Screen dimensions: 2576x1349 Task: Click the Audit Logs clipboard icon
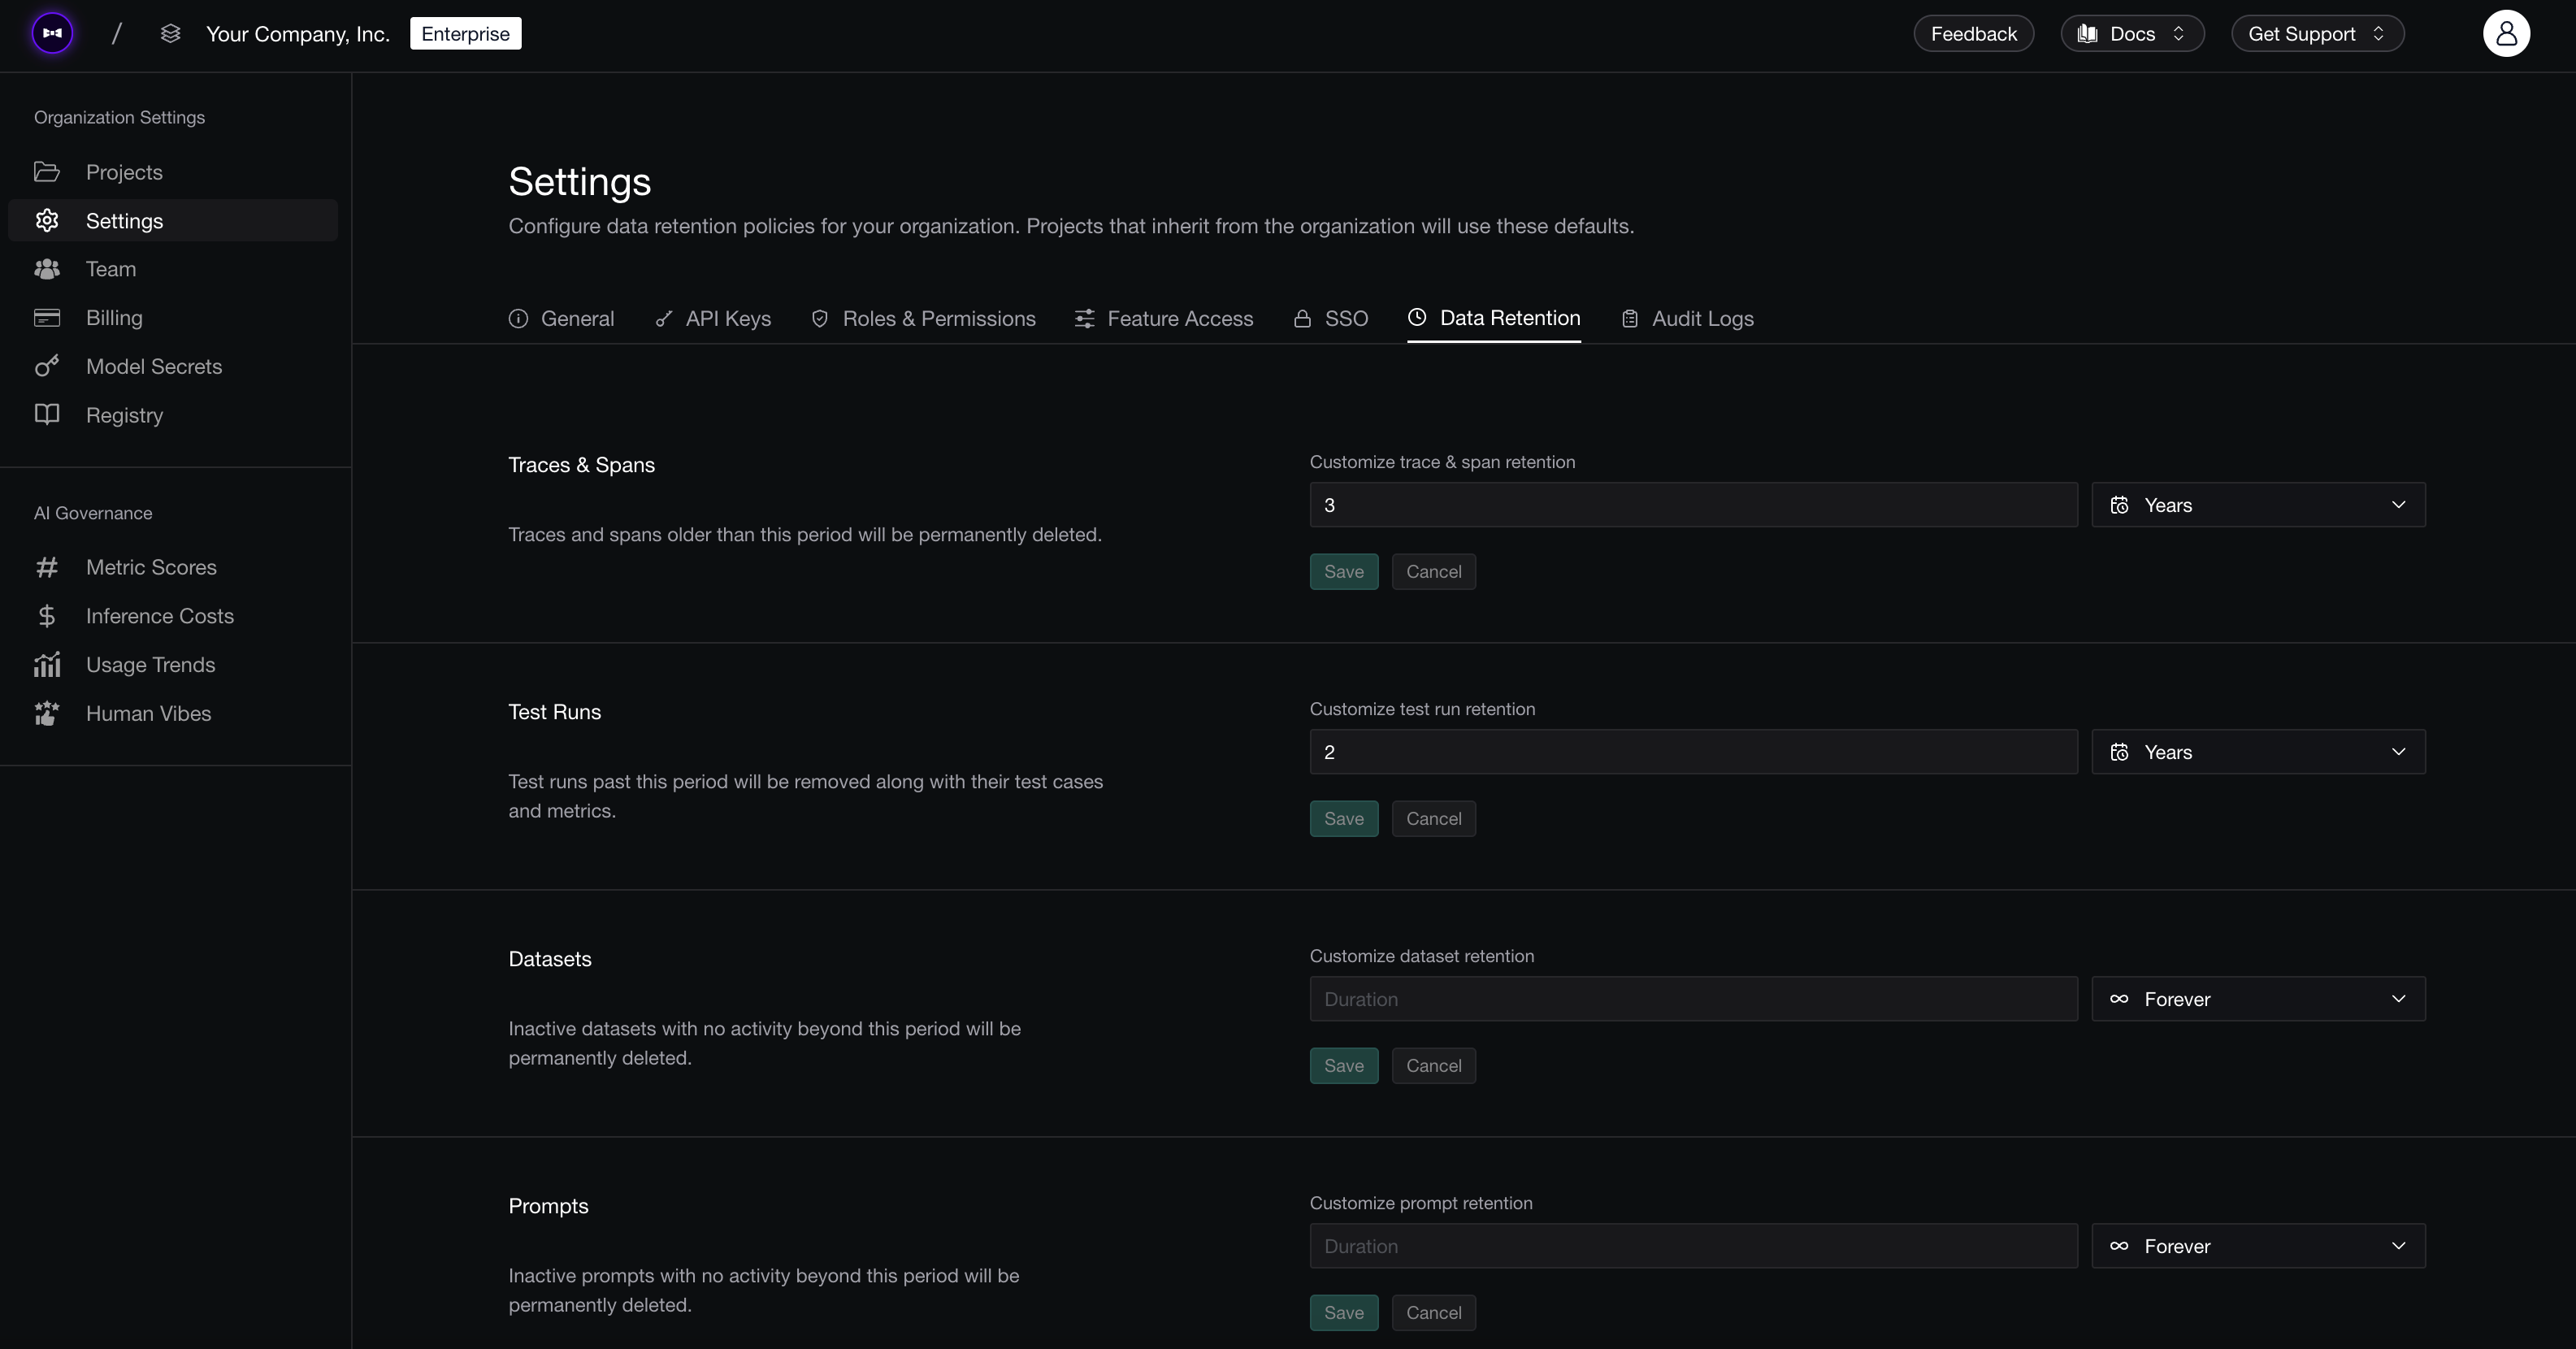point(1630,318)
